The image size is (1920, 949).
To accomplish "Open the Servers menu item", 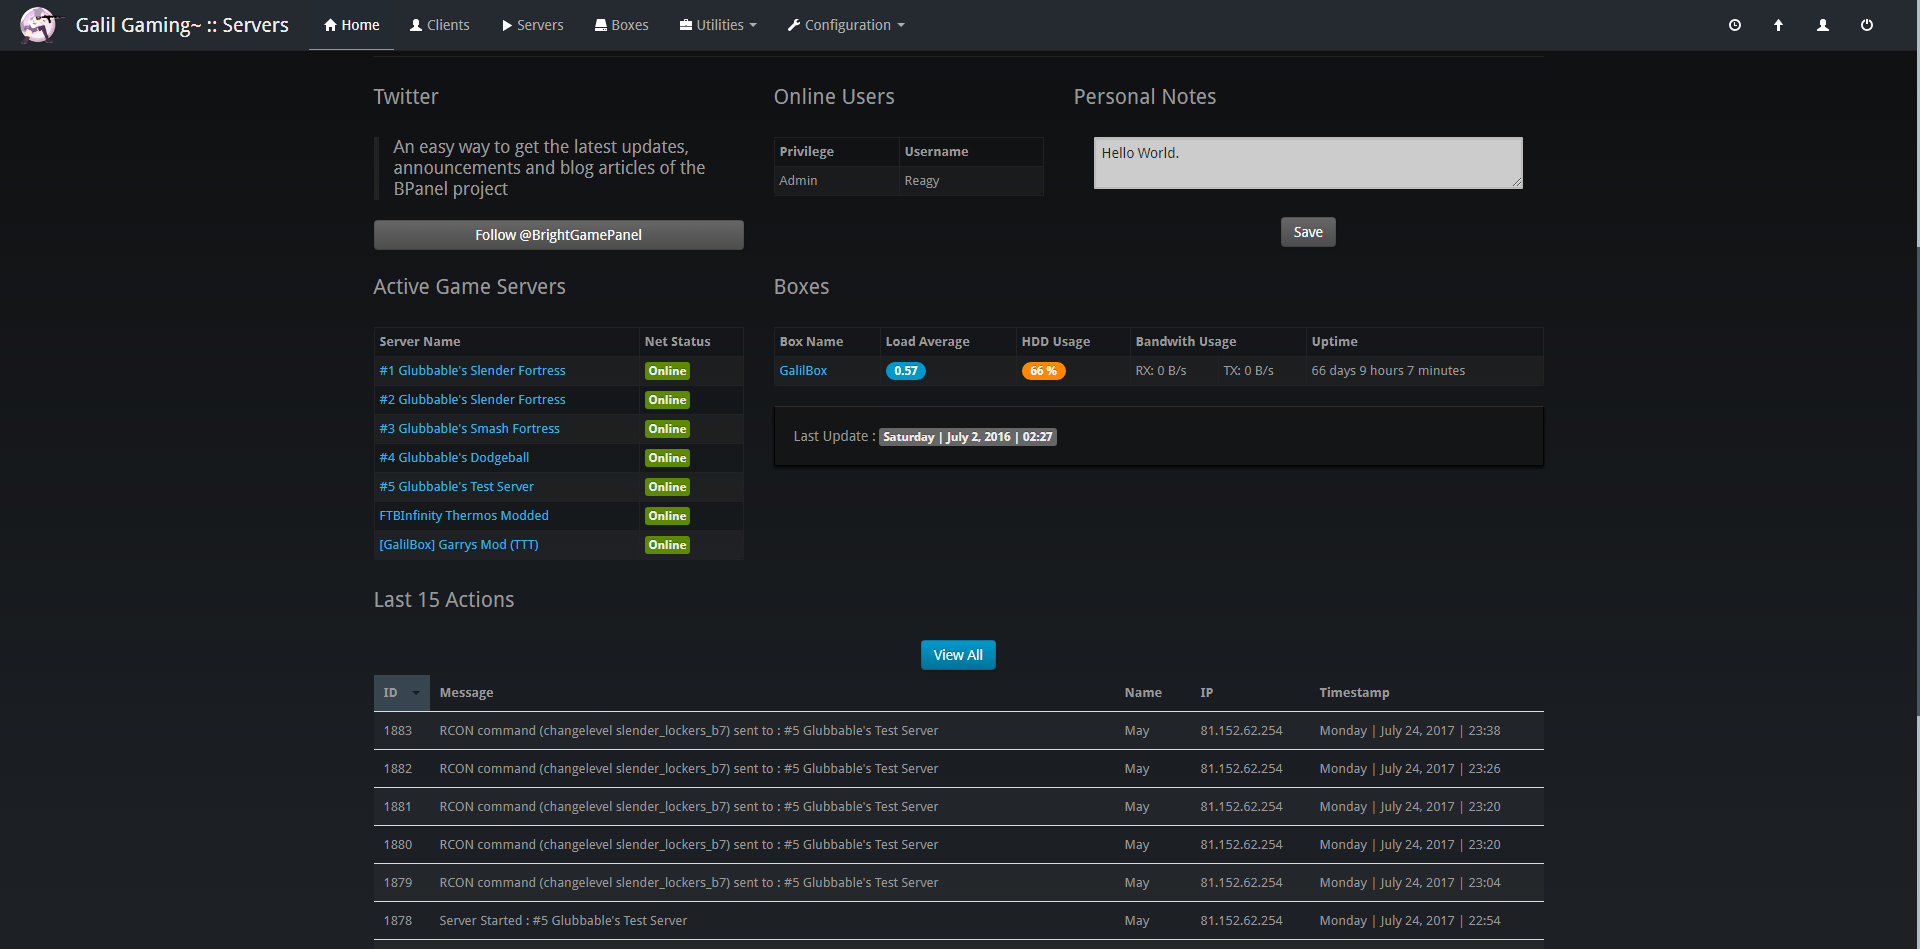I will (x=533, y=25).
